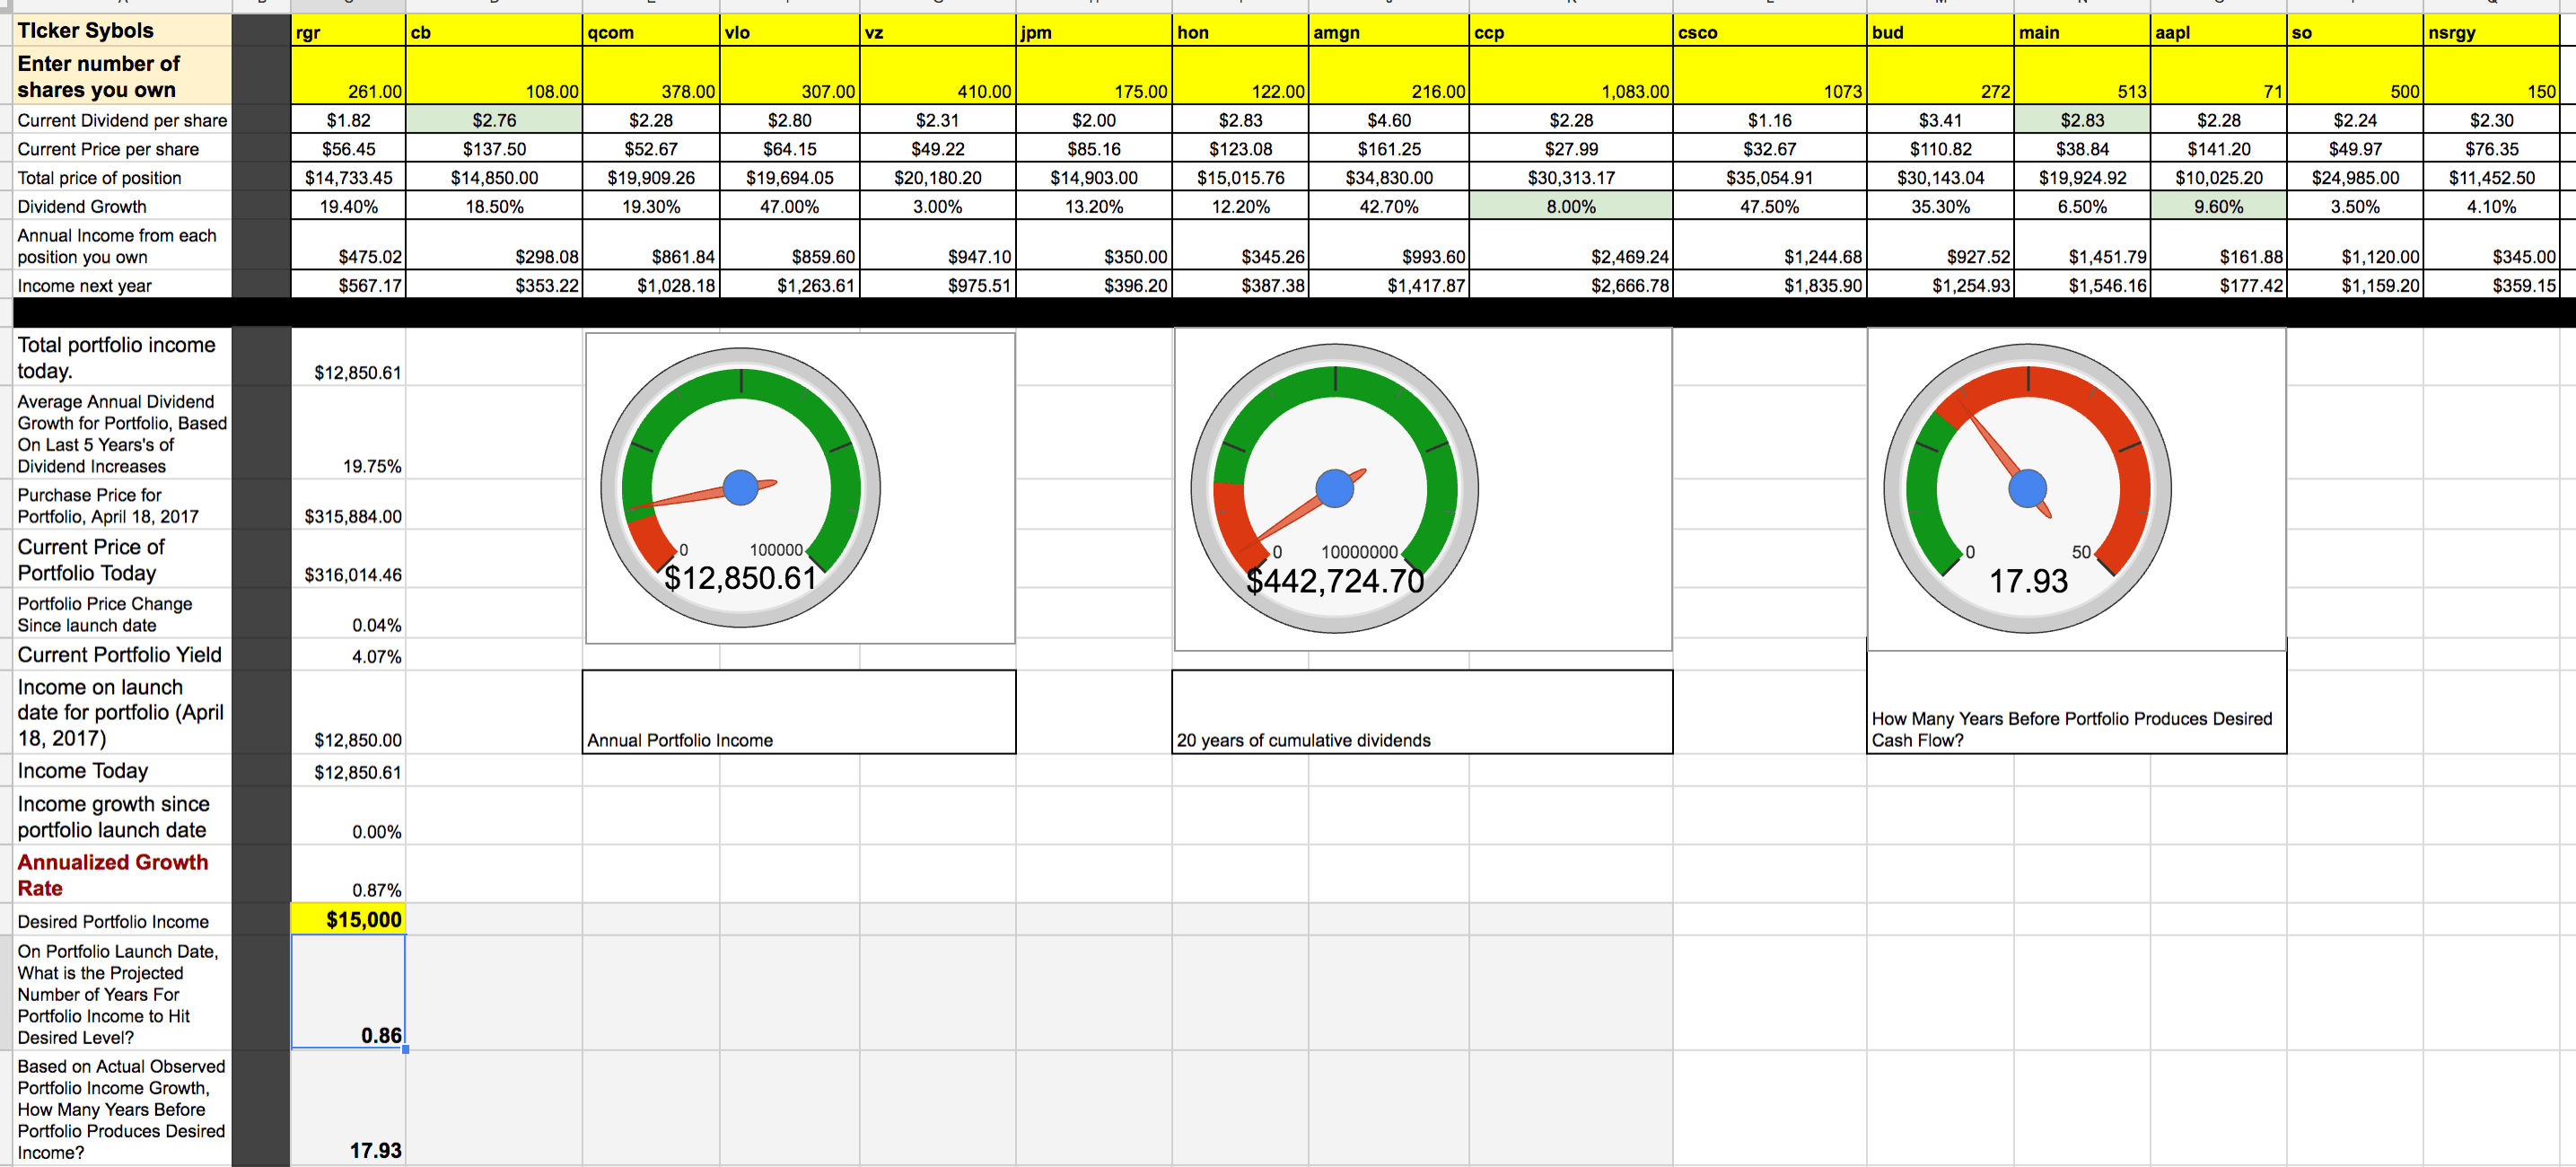Click the Income next year cell for amgn
The image size is (2576, 1167).
pos(1388,285)
